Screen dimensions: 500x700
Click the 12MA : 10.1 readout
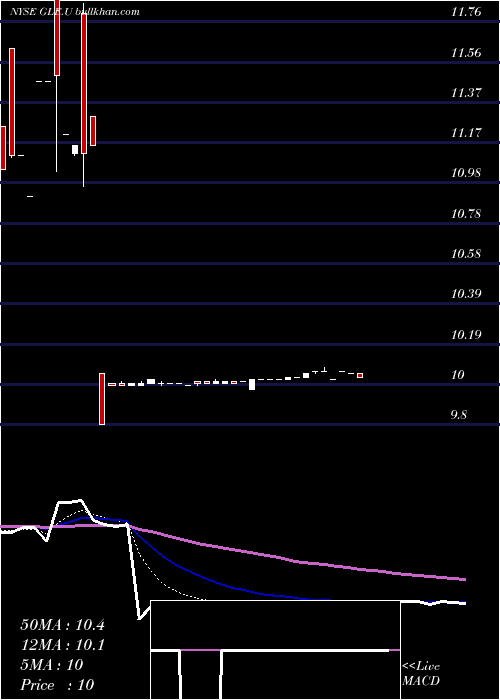click(62, 645)
